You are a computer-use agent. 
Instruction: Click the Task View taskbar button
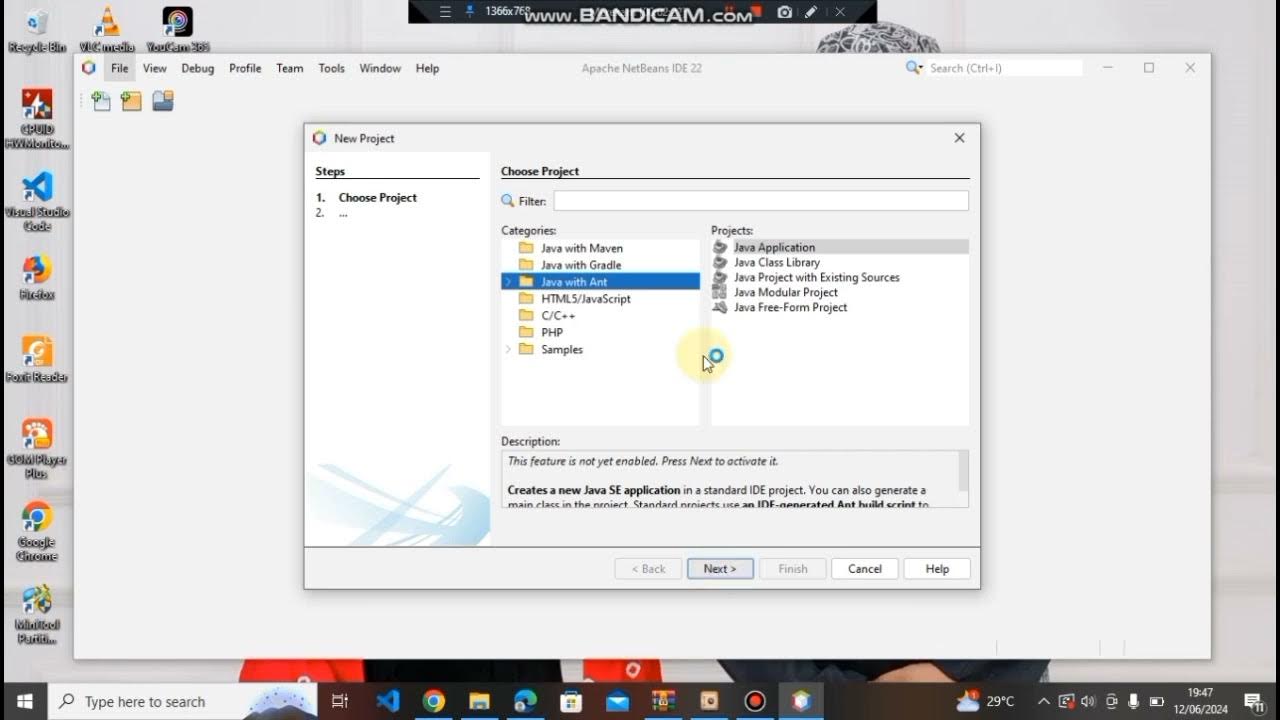pyautogui.click(x=340, y=701)
